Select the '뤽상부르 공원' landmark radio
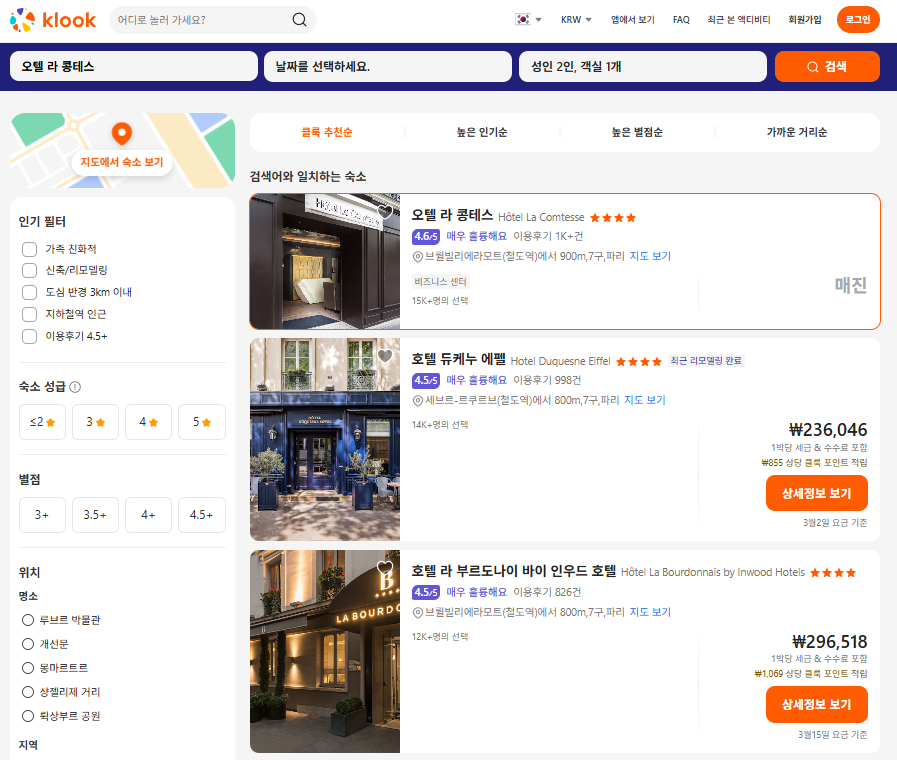This screenshot has height=760, width=897. click(x=27, y=716)
